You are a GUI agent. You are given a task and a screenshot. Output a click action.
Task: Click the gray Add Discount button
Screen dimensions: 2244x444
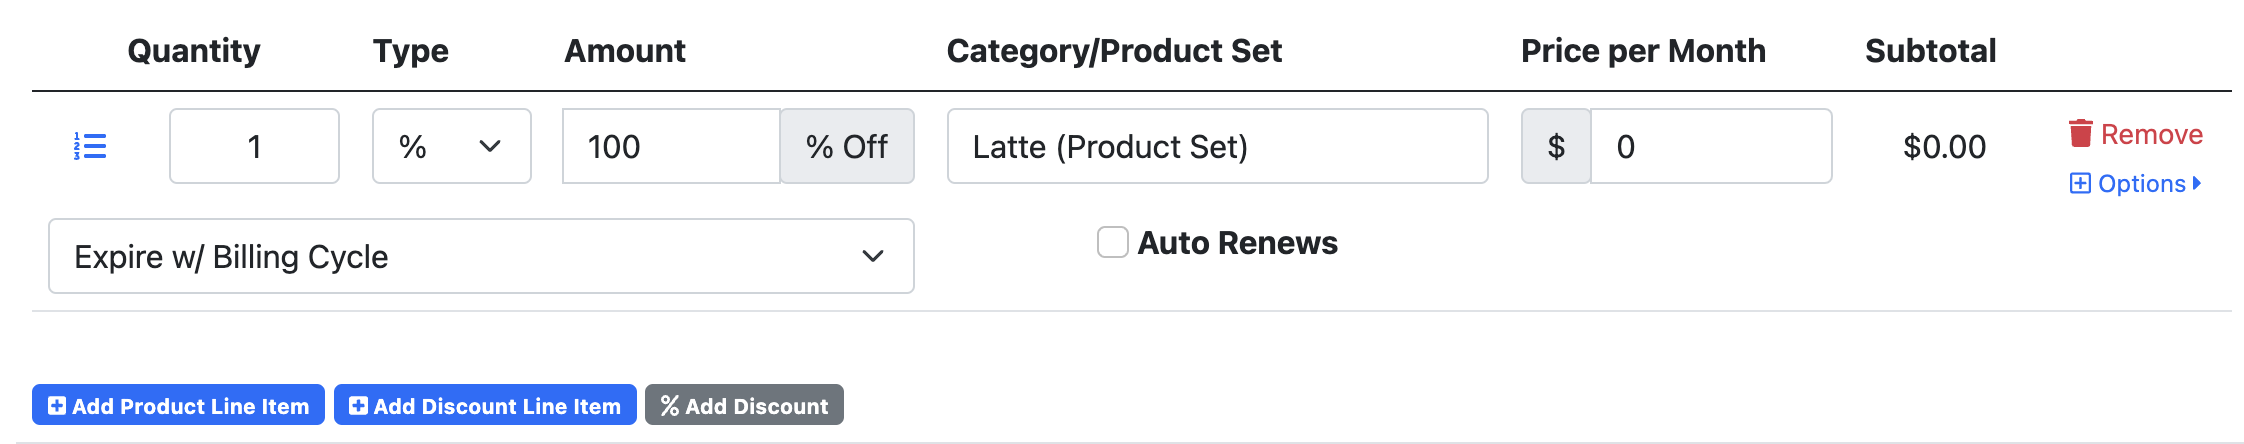tap(744, 405)
